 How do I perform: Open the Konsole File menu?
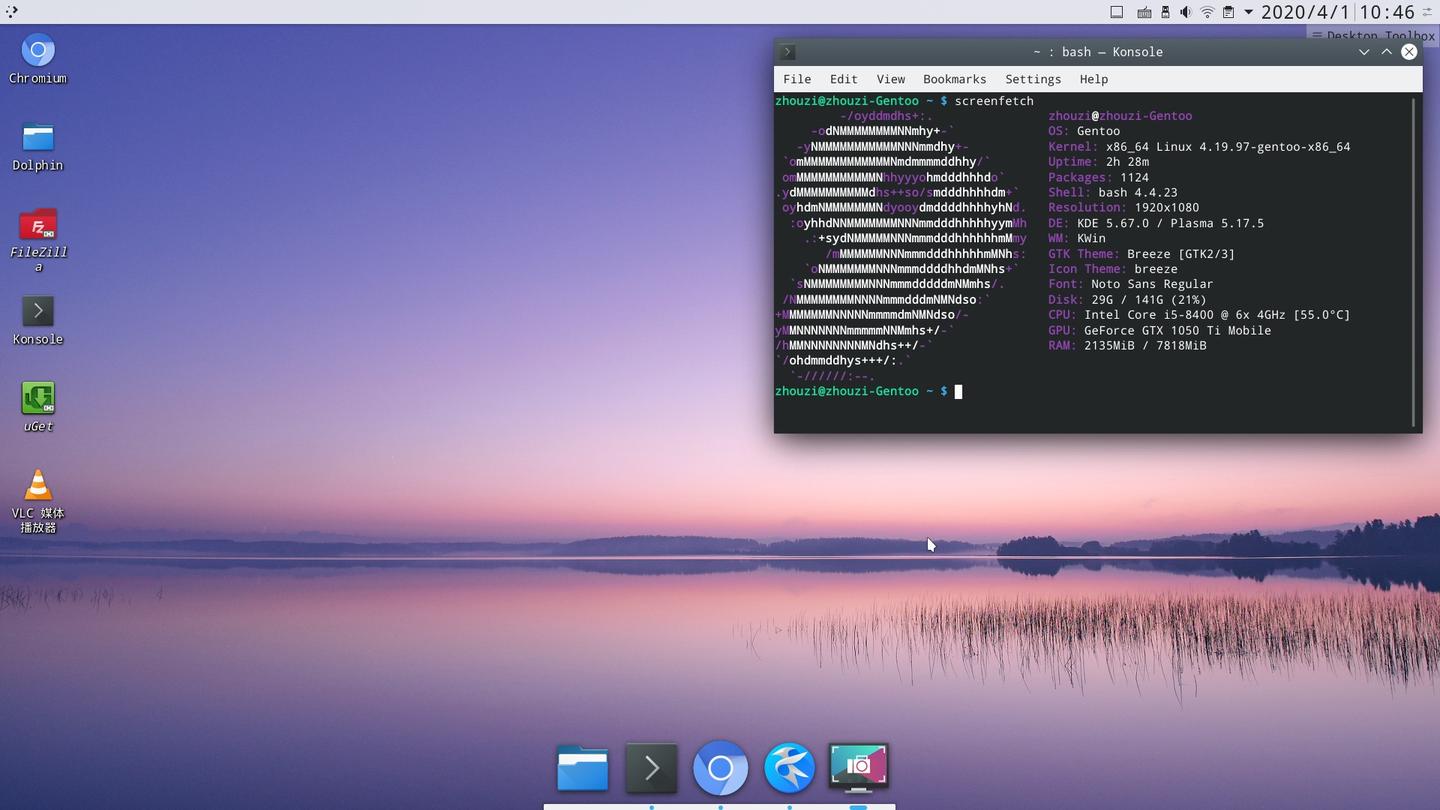pos(797,79)
